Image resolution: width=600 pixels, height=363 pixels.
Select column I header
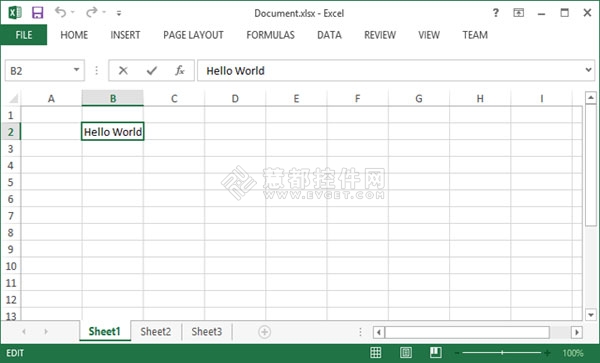(541, 99)
